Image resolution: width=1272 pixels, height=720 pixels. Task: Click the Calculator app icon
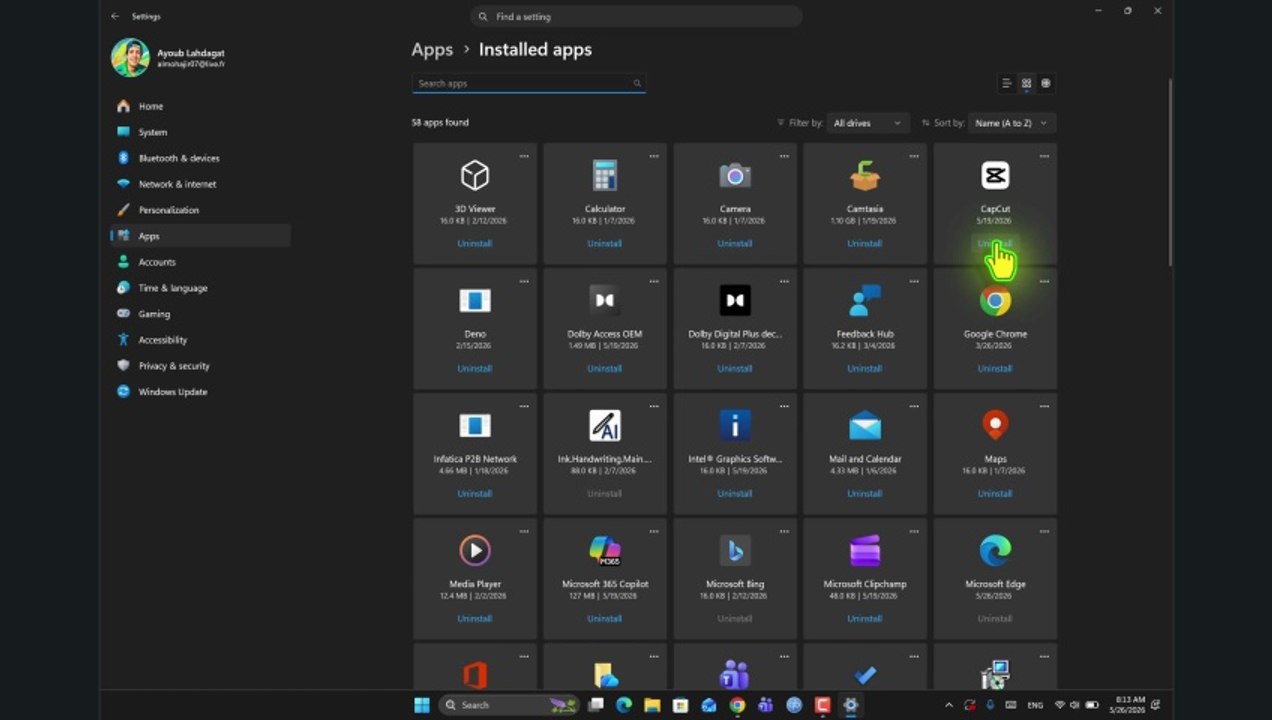(x=605, y=176)
